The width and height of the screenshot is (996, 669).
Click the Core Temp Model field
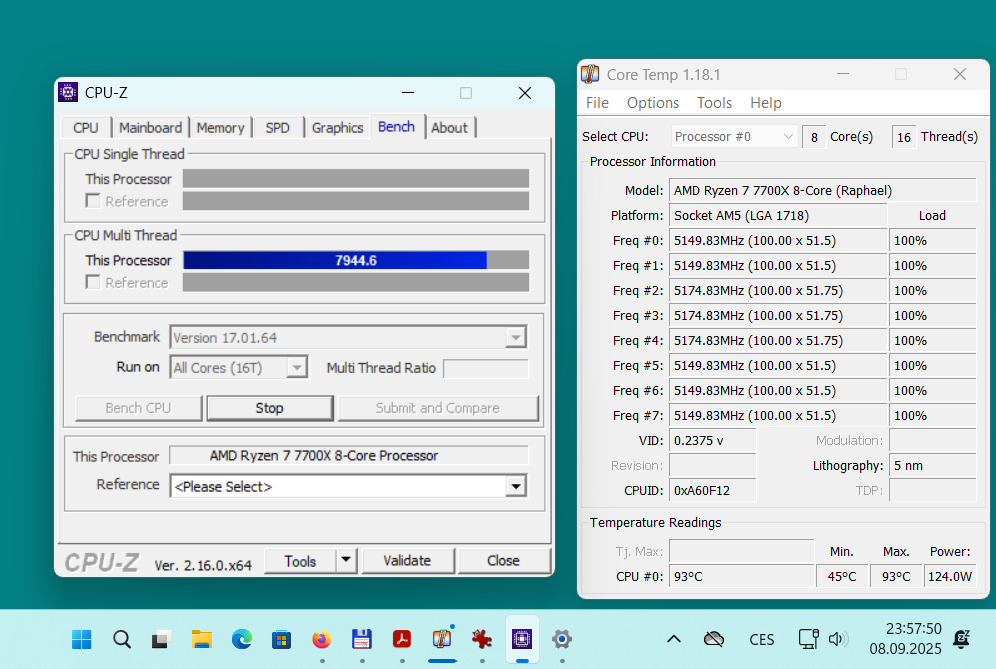coord(822,191)
